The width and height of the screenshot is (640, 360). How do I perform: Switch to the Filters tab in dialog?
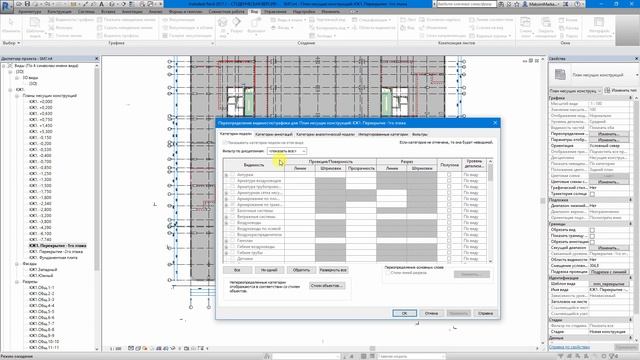click(x=420, y=134)
